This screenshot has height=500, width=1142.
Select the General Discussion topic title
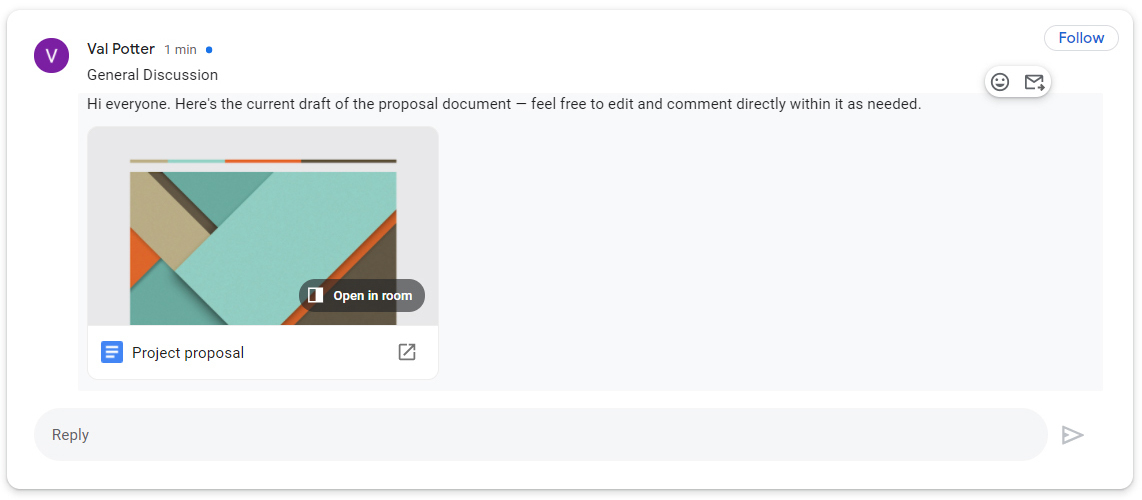(x=152, y=75)
